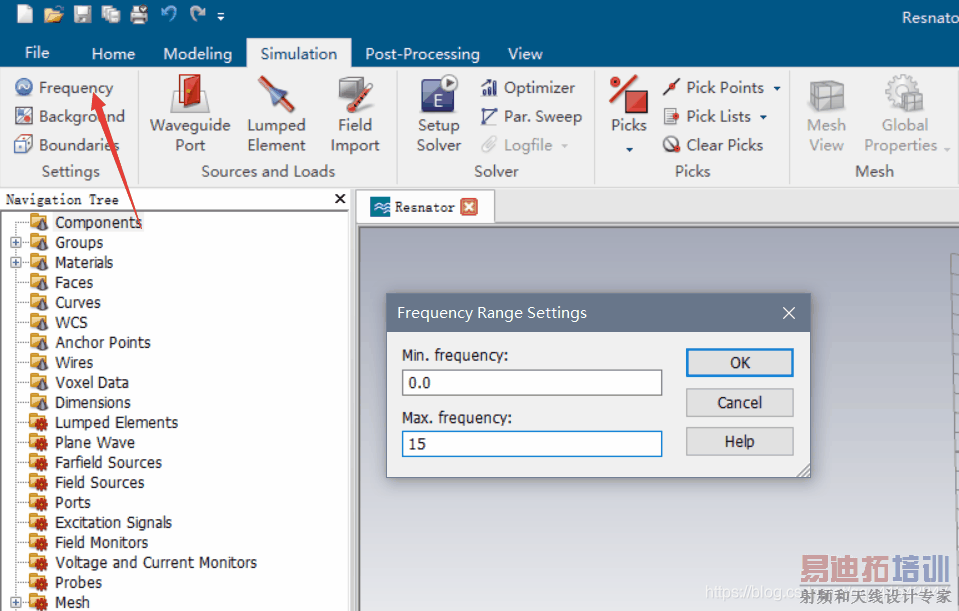Image resolution: width=959 pixels, height=611 pixels.
Task: Expand the Mesh tree node
Action: 16,602
